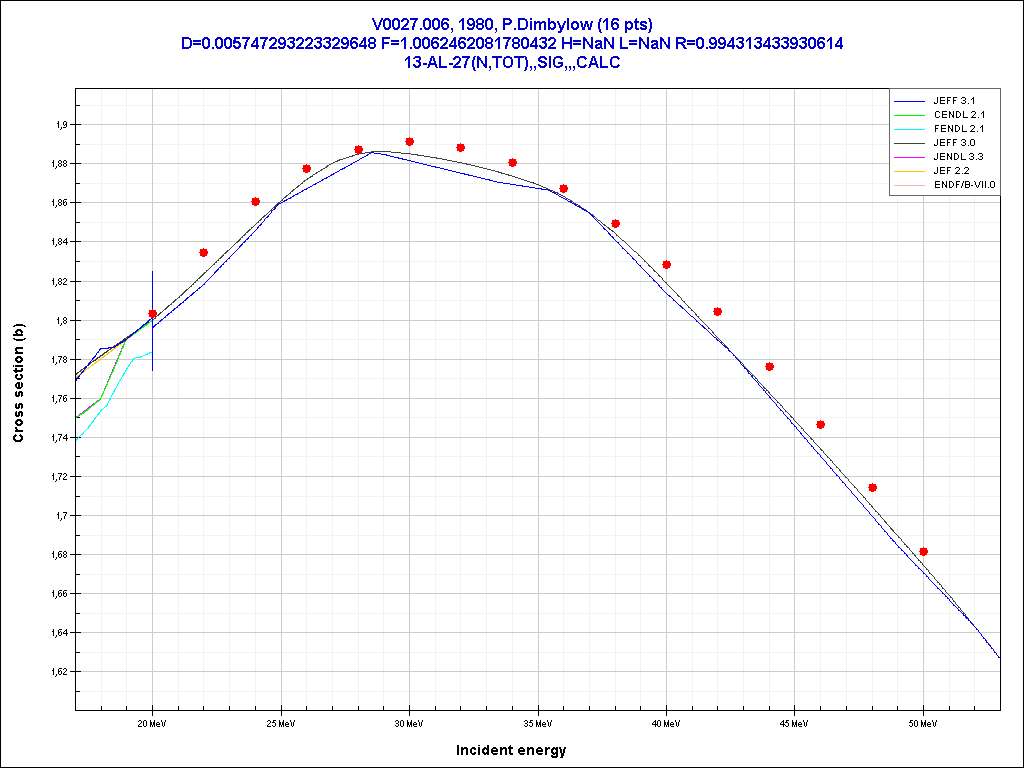Click the chart title "V0027.006, 1980, P.Dimbylow"
This screenshot has width=1024, height=768.
(511, 25)
